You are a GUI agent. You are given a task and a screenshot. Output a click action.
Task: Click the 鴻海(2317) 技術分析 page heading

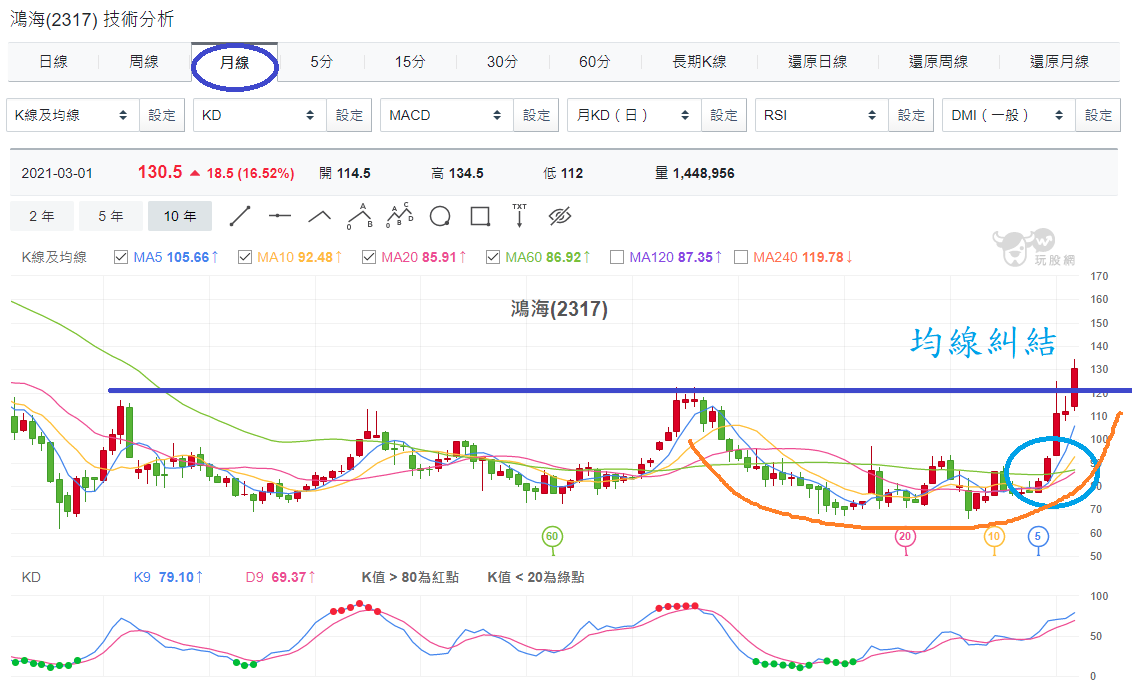(x=92, y=20)
